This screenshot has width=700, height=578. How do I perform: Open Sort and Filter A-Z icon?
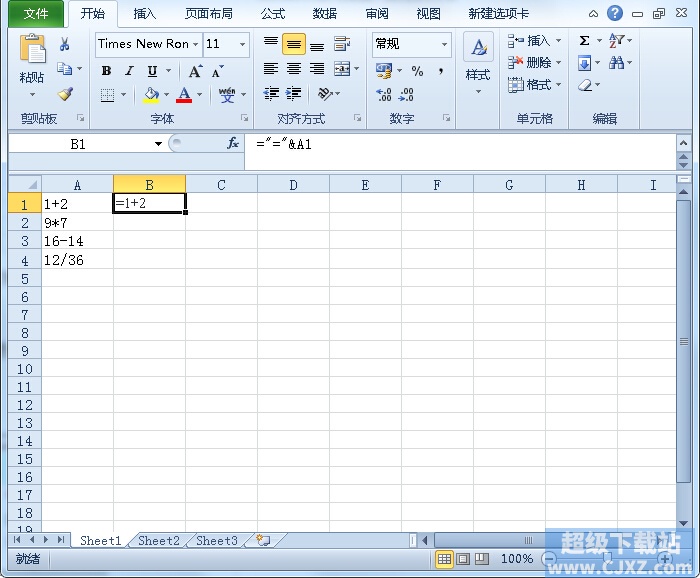pyautogui.click(x=617, y=41)
